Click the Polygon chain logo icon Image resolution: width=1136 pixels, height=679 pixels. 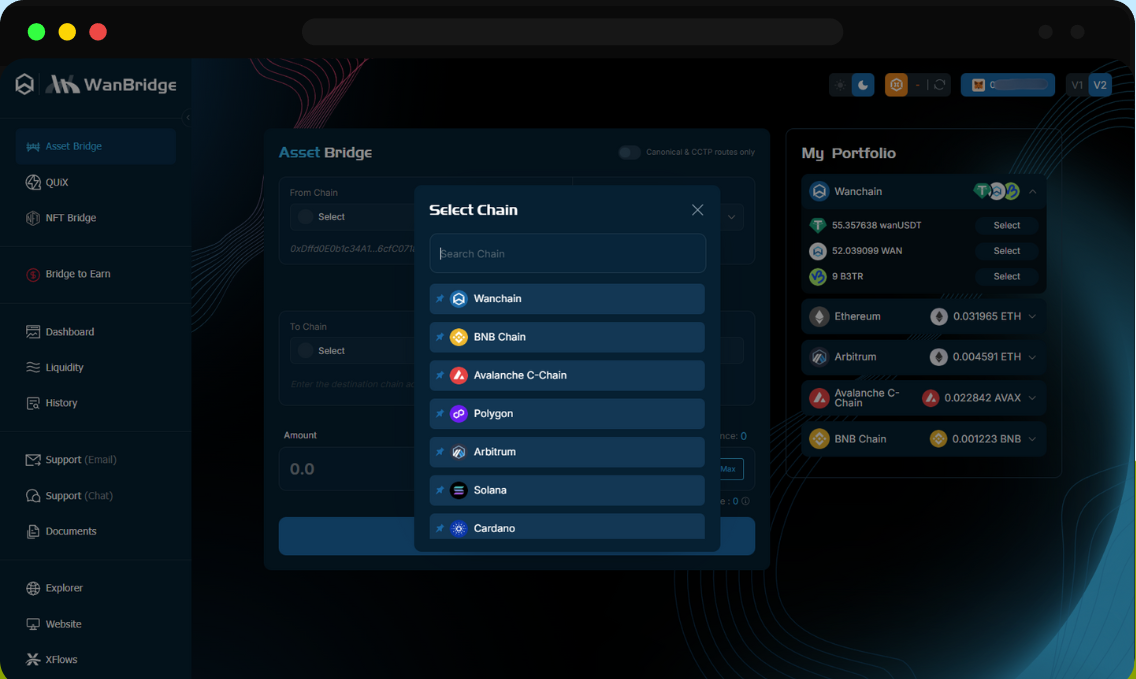(x=459, y=414)
